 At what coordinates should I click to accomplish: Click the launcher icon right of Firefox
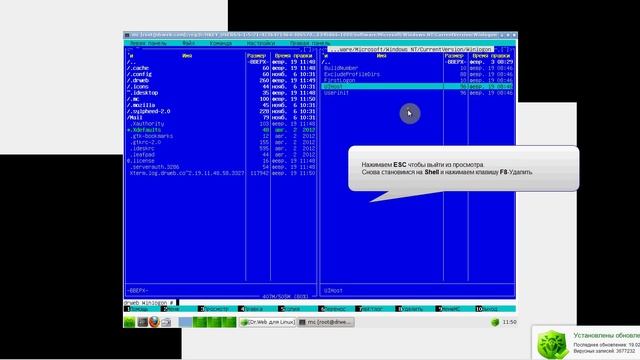pyautogui.click(x=166, y=322)
